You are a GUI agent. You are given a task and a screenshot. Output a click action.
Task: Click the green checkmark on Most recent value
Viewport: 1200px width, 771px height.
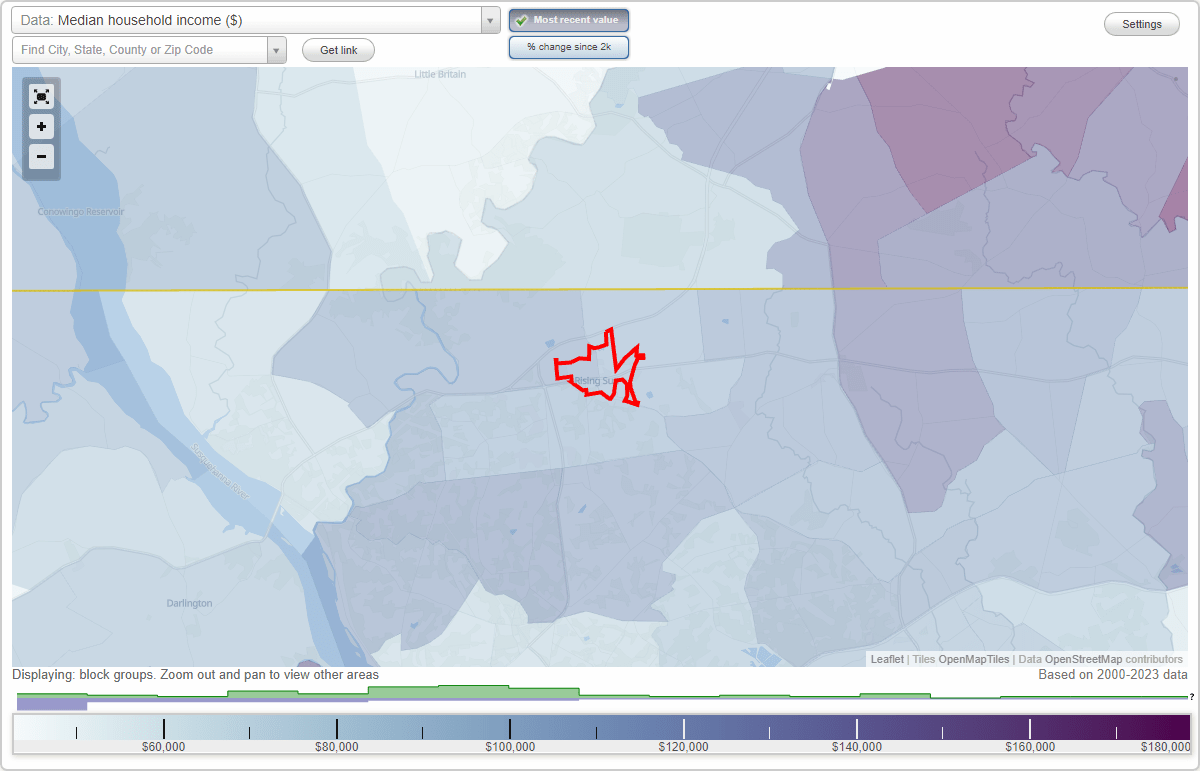click(522, 20)
